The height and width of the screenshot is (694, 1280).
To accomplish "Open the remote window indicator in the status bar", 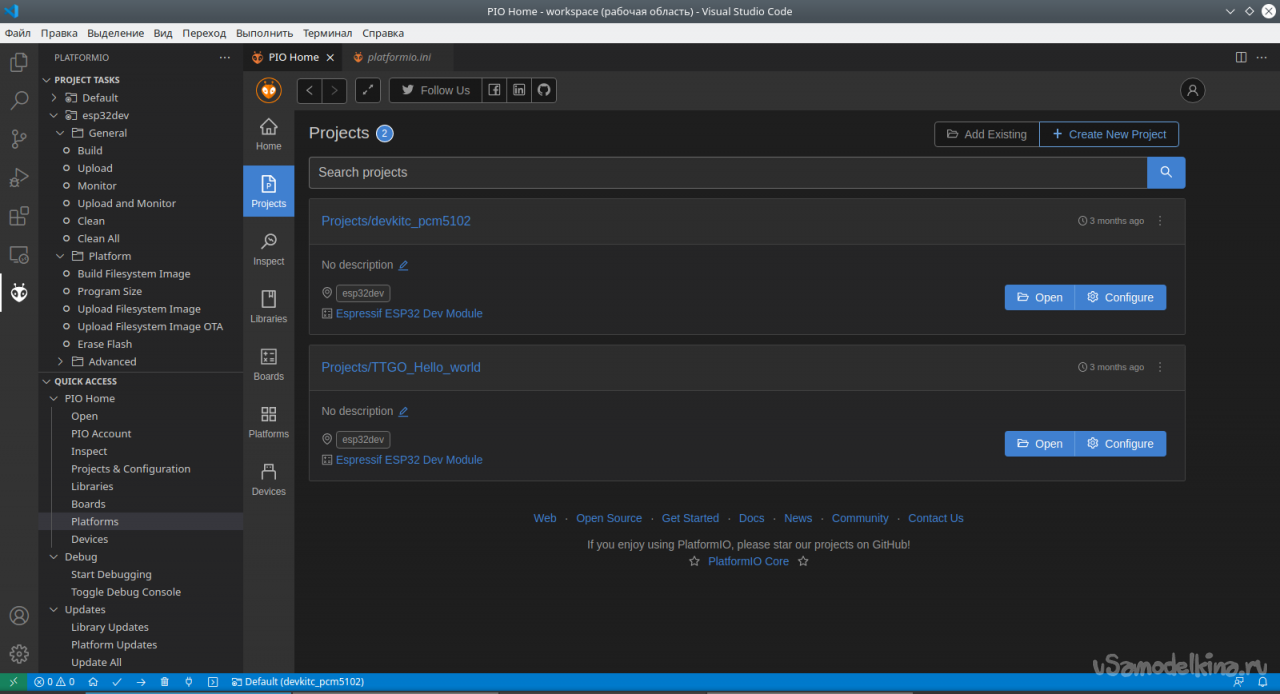I will point(13,682).
